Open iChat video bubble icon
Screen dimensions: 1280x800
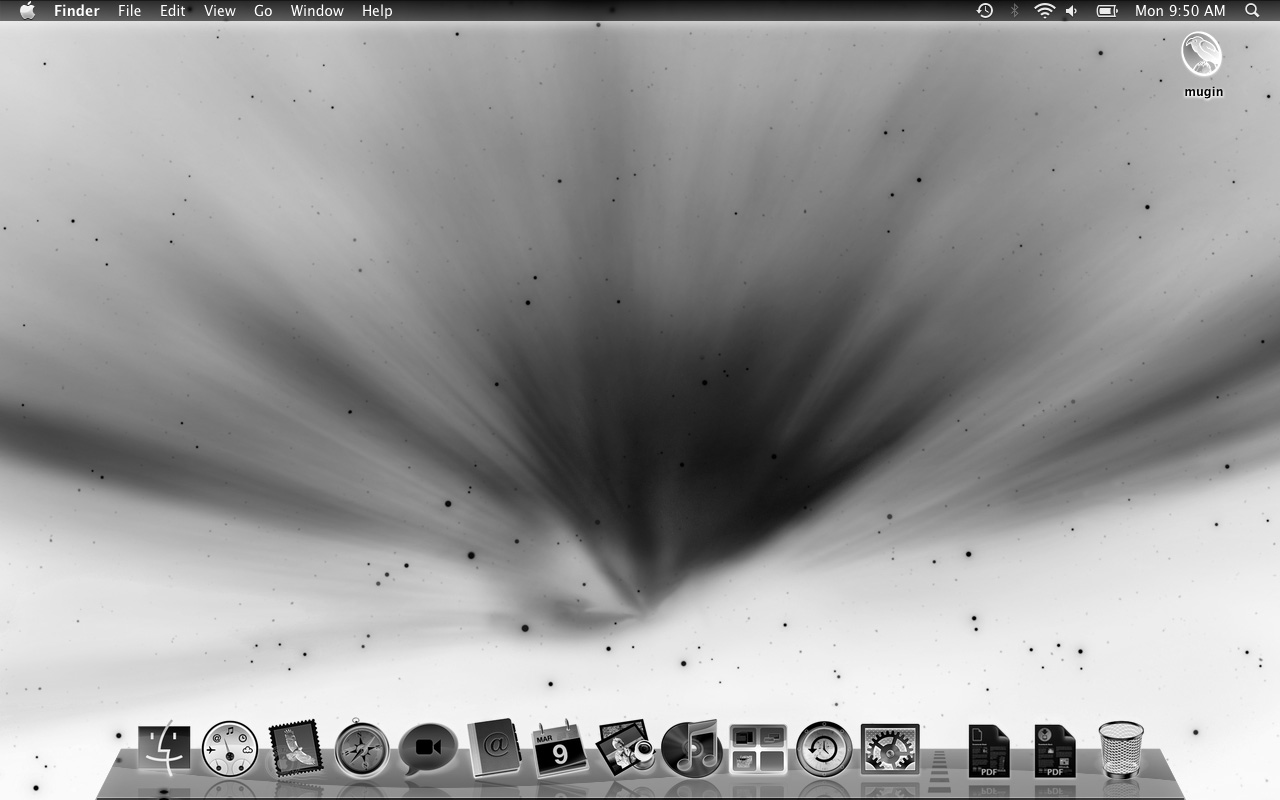point(428,749)
